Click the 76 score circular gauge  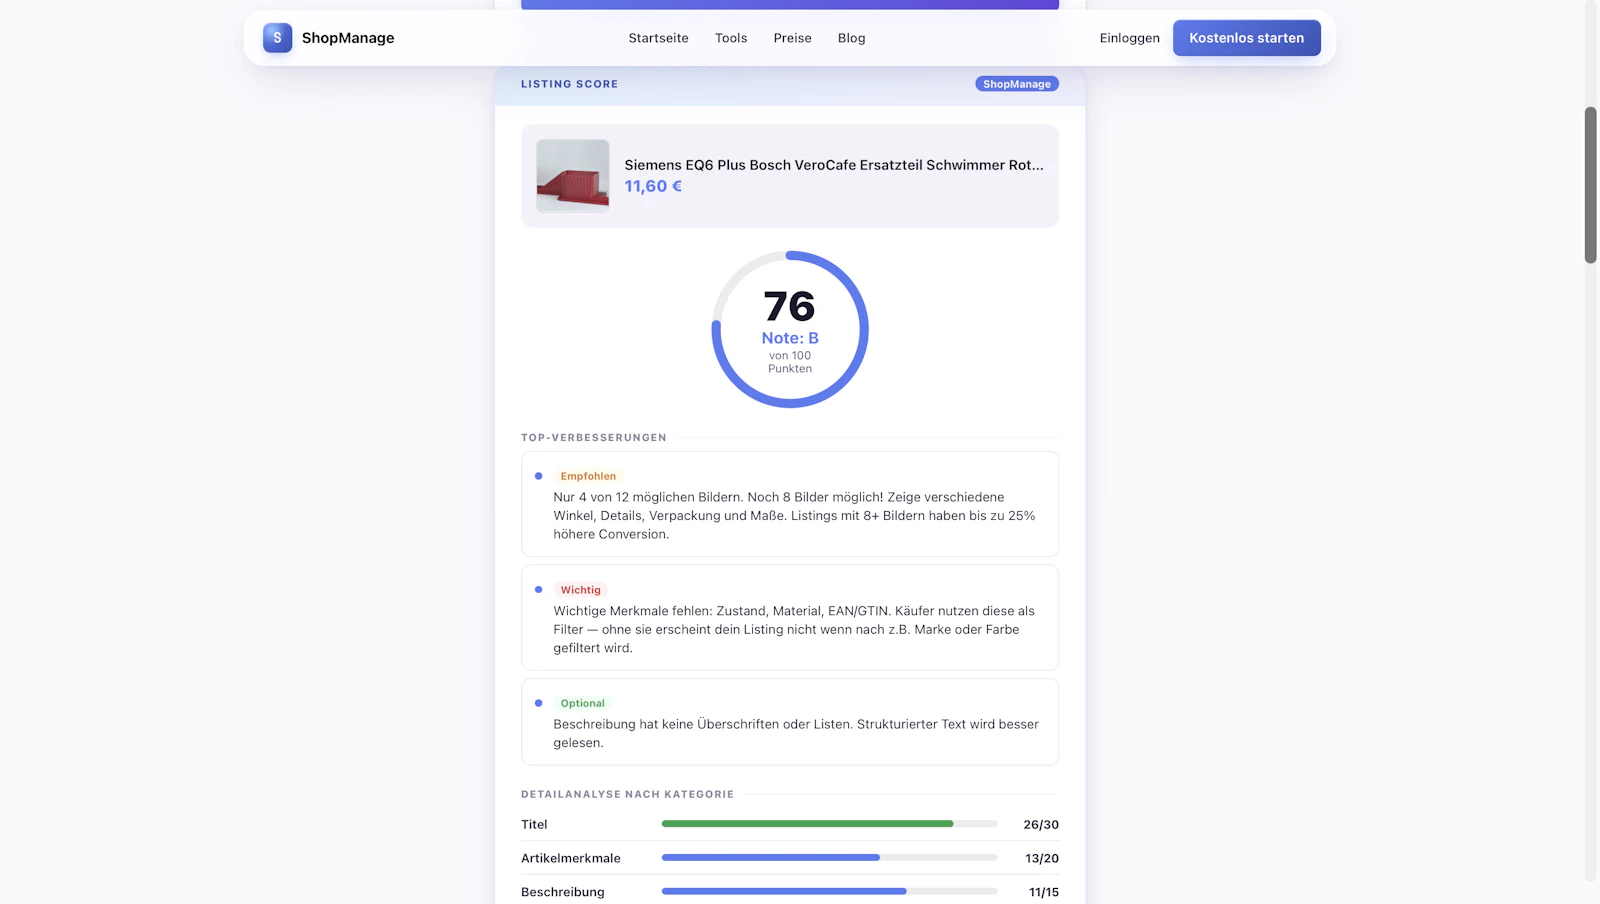[790, 329]
